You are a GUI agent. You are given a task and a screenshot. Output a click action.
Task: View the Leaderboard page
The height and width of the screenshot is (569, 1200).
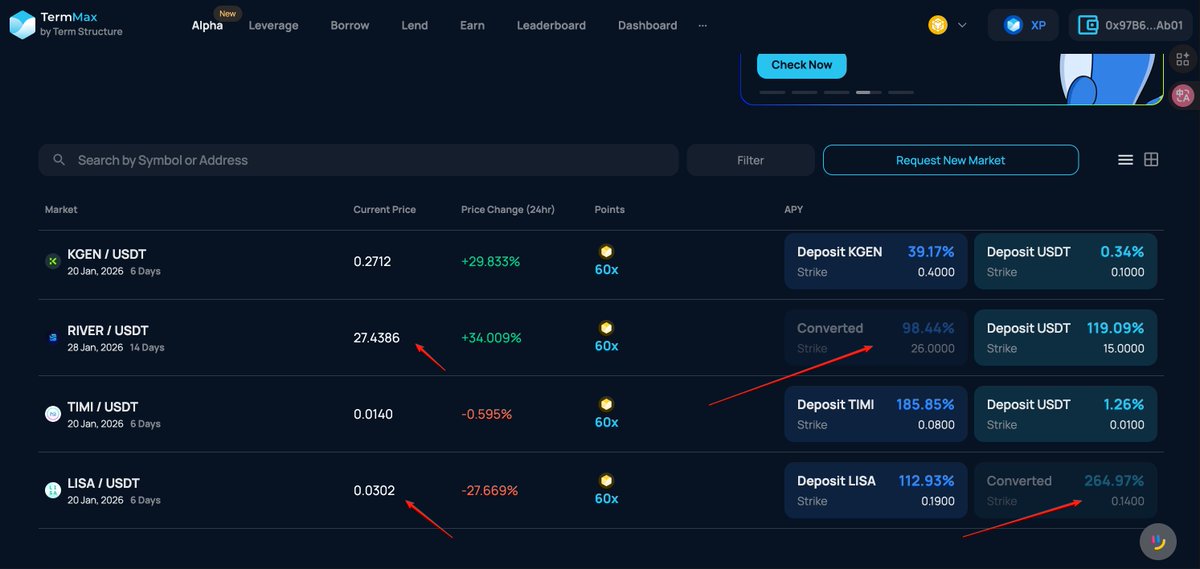551,25
